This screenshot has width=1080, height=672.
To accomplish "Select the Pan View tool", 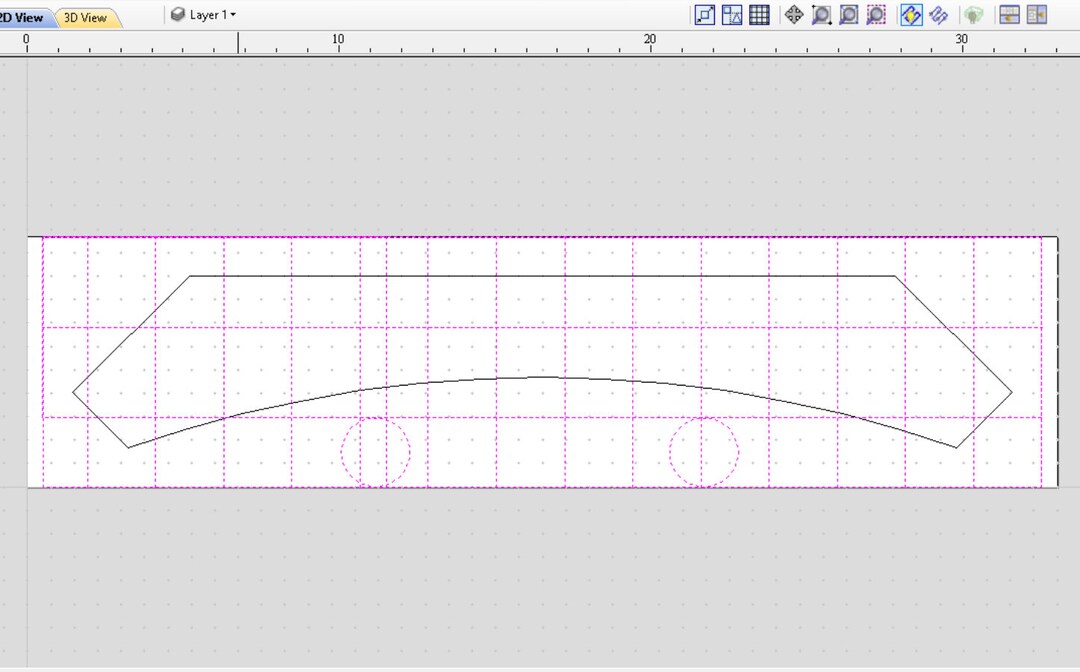I will point(792,14).
